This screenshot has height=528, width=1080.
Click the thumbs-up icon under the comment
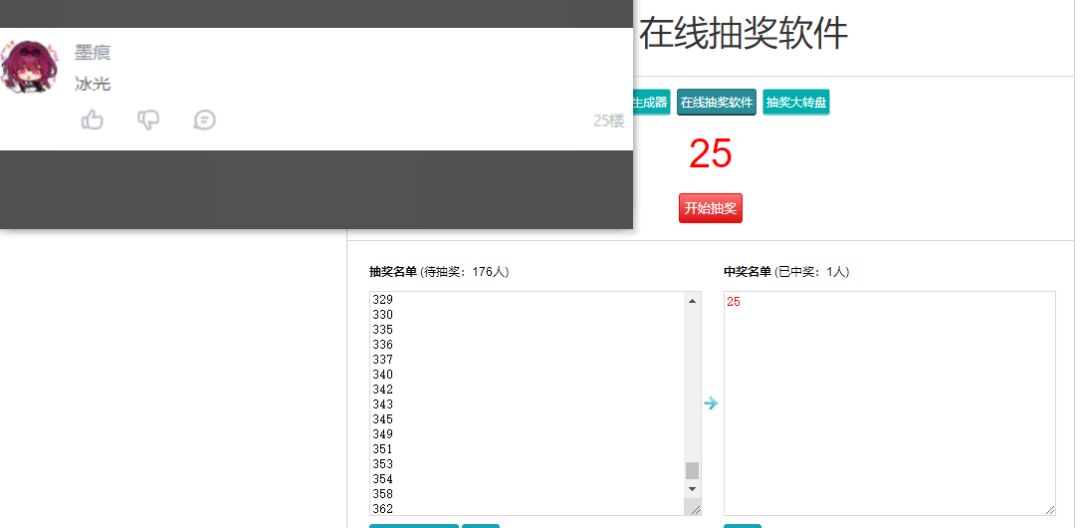click(x=92, y=120)
